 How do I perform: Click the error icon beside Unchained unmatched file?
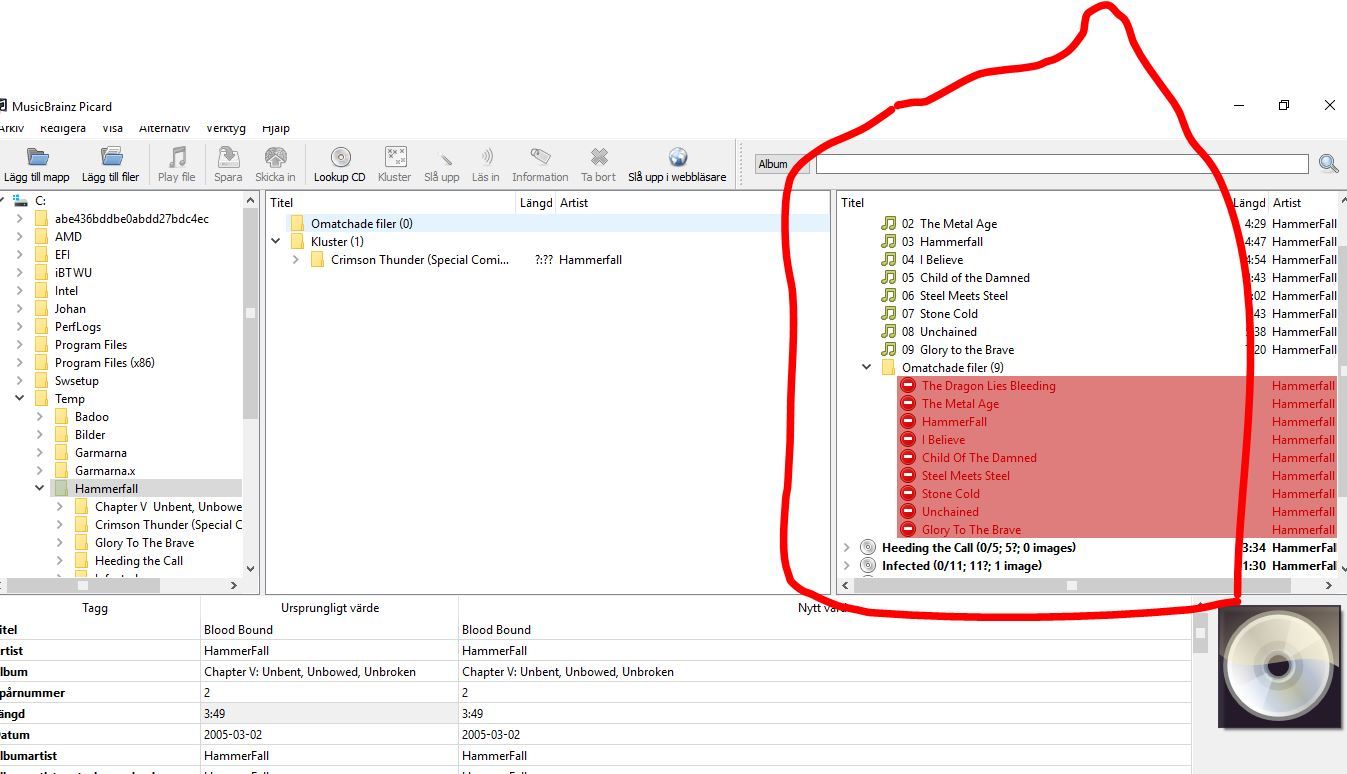coord(908,512)
